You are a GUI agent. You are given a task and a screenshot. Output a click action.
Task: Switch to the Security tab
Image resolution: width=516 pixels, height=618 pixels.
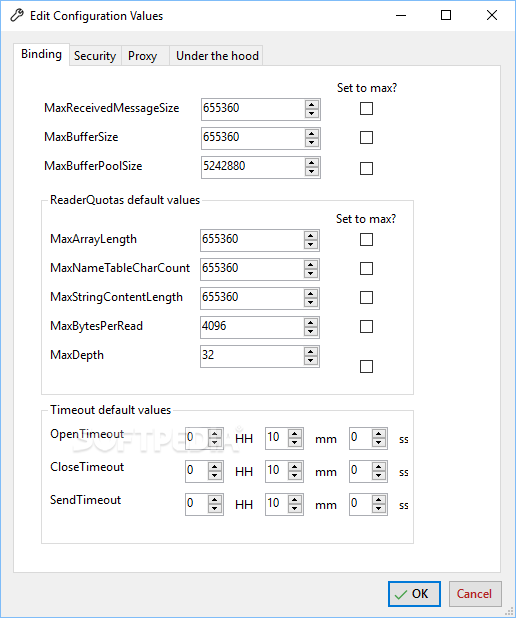point(95,56)
